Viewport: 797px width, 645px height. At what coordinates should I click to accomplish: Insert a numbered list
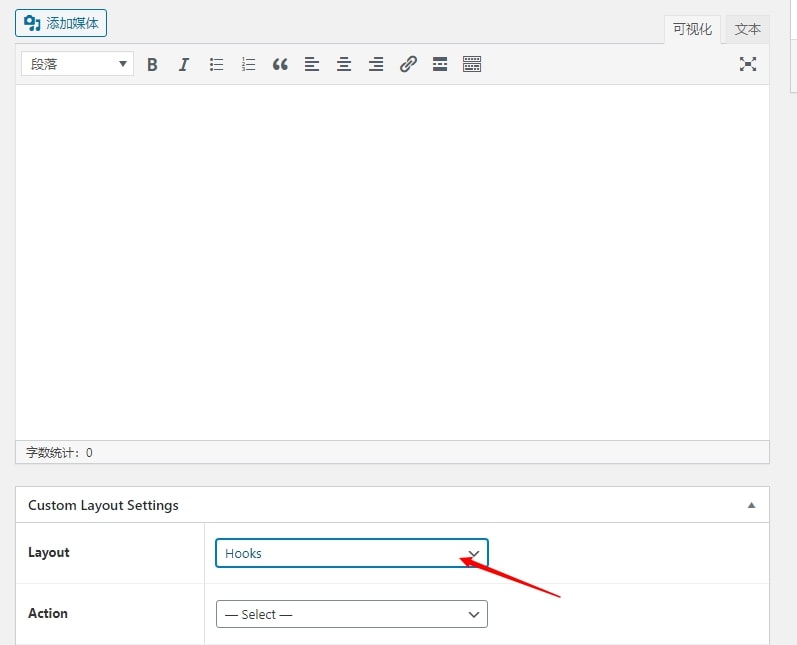tap(248, 64)
